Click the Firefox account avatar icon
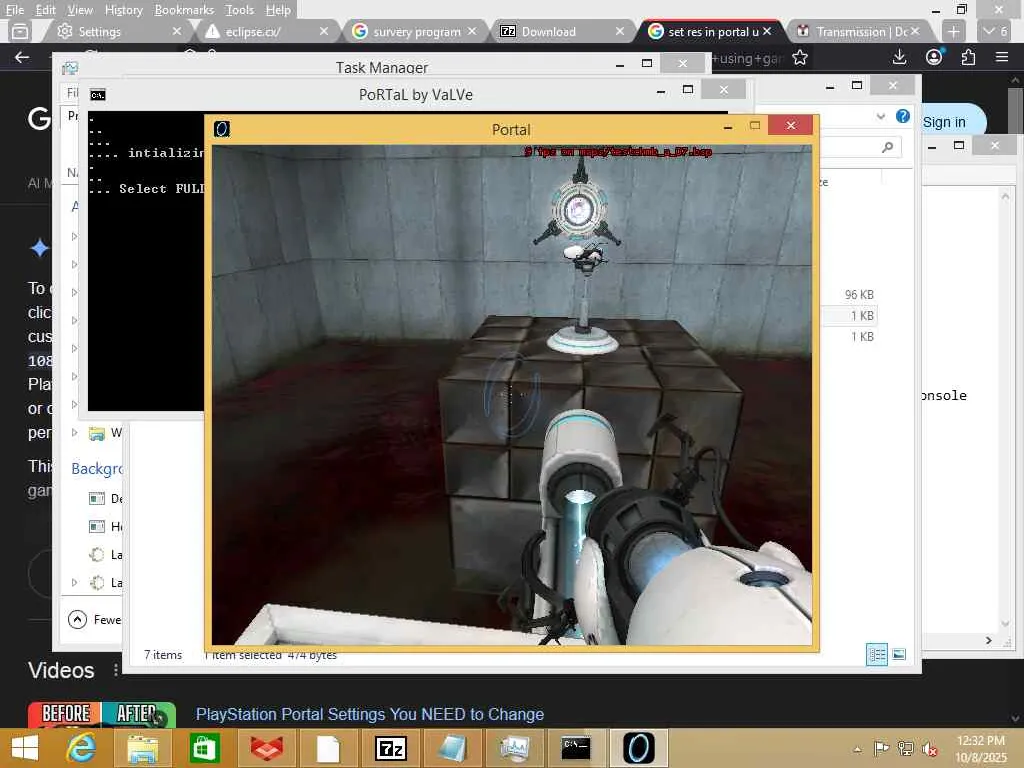1024x768 pixels. pos(934,57)
